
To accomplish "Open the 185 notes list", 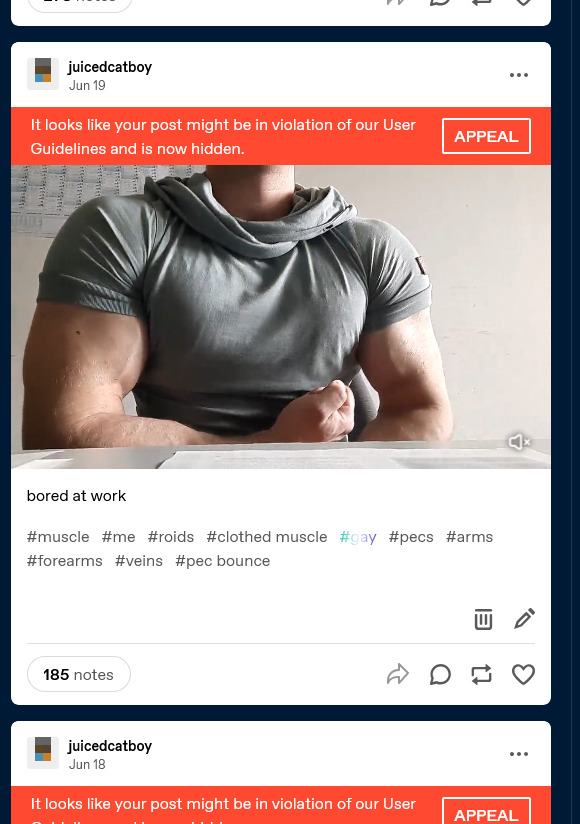I will tap(79, 674).
